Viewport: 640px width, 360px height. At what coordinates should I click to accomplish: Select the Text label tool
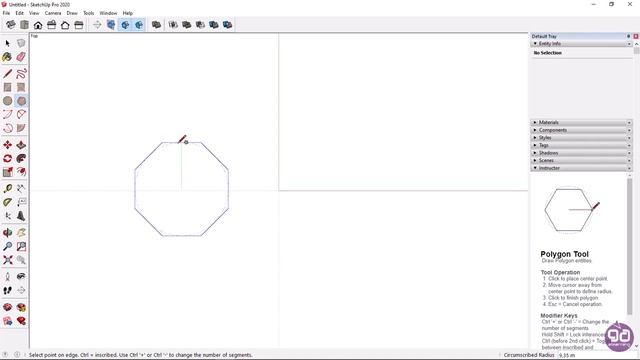(21, 202)
